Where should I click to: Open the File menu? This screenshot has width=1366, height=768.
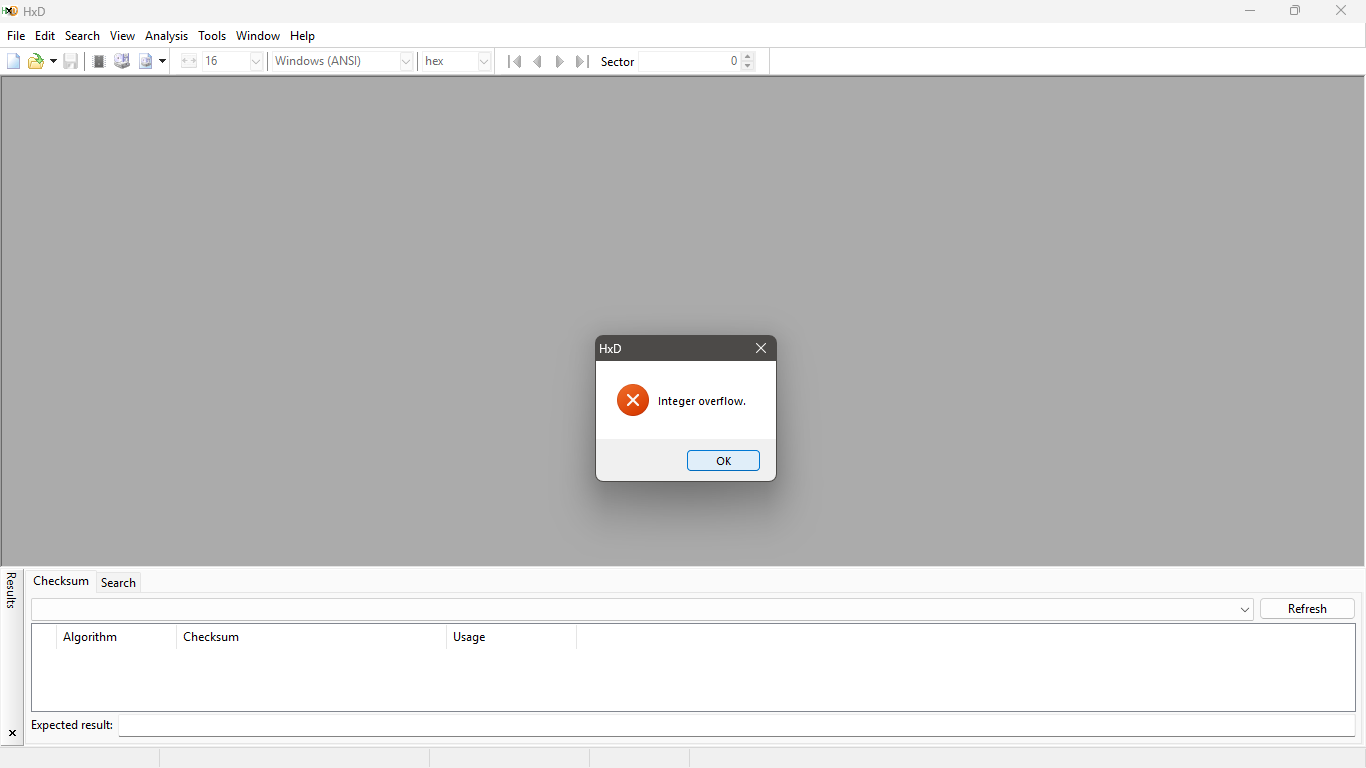pyautogui.click(x=16, y=35)
